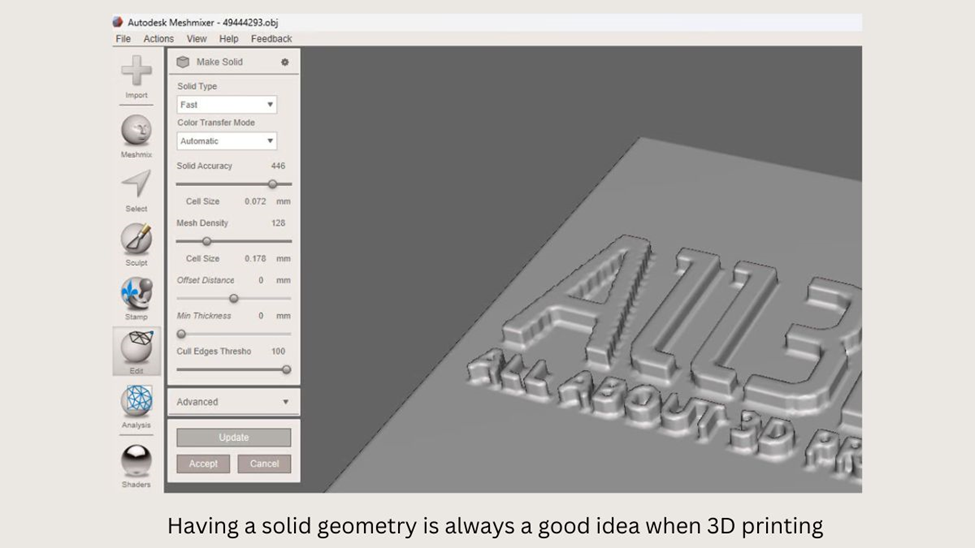This screenshot has width=975, height=548.
Task: Click the Accept button
Action: (x=203, y=463)
